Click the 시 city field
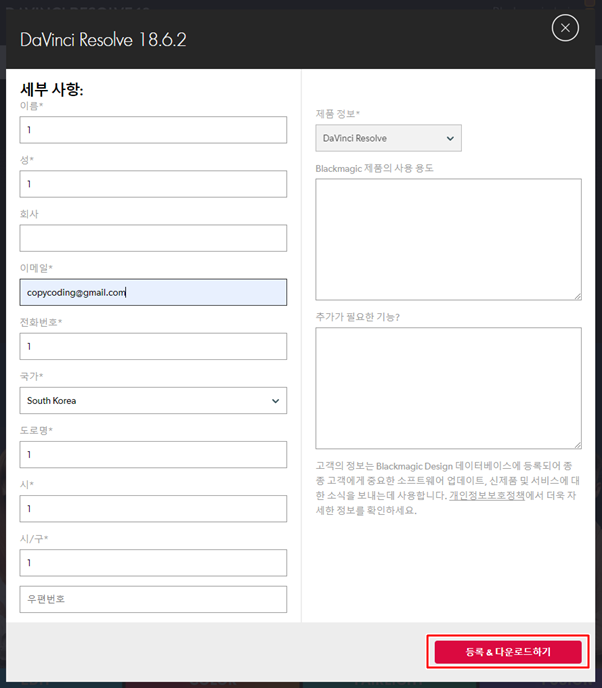602x688 pixels. pyautogui.click(x=153, y=509)
